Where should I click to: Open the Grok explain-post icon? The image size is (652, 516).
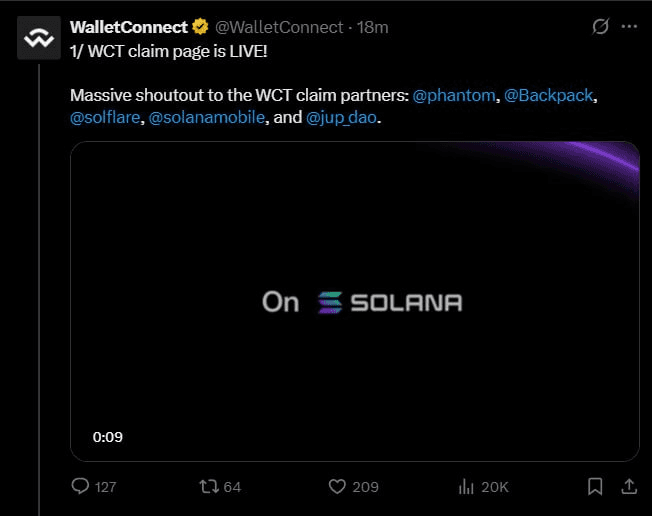(x=600, y=27)
